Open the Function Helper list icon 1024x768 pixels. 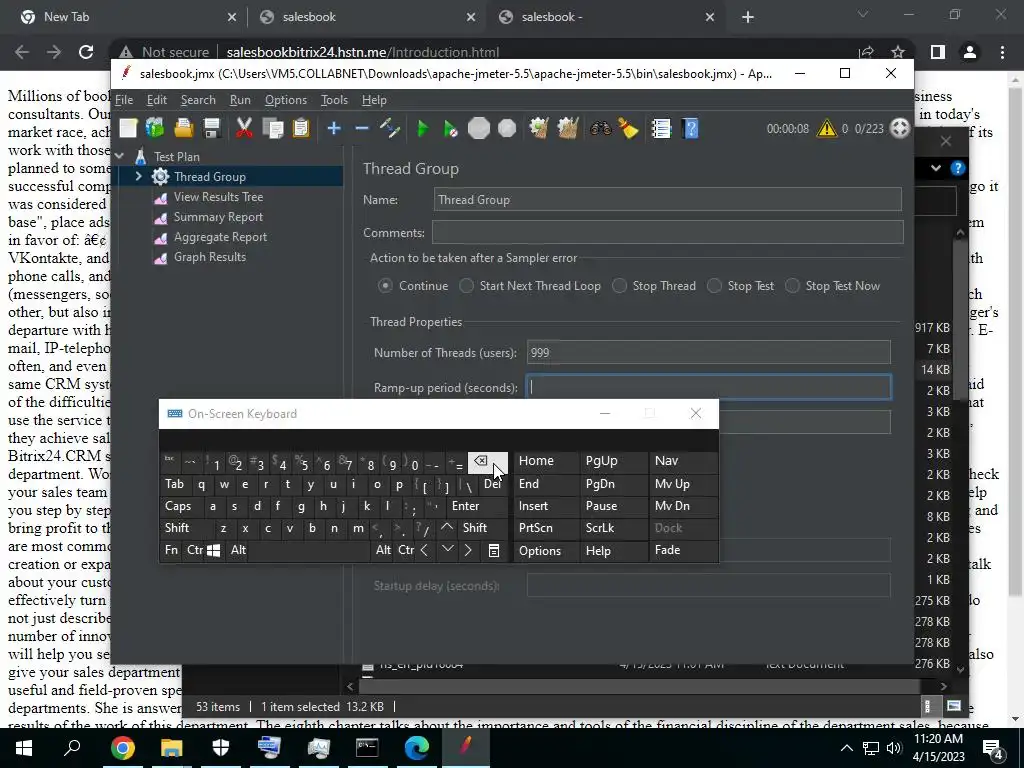point(661,129)
